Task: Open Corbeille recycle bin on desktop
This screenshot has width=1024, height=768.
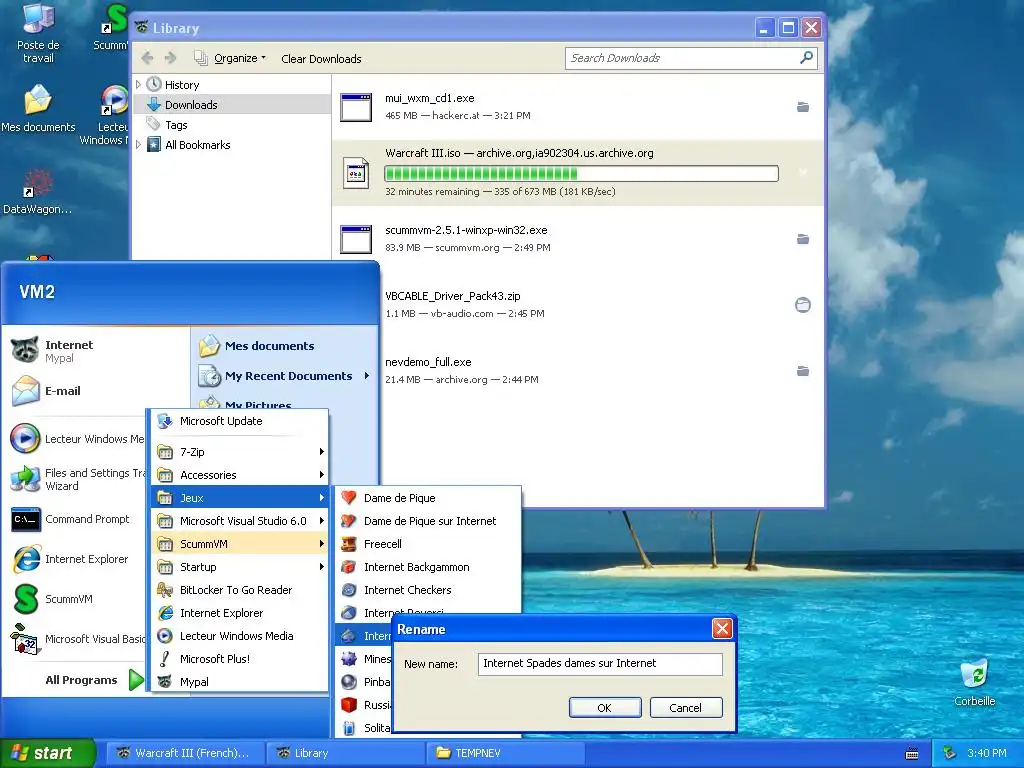Action: point(974,683)
